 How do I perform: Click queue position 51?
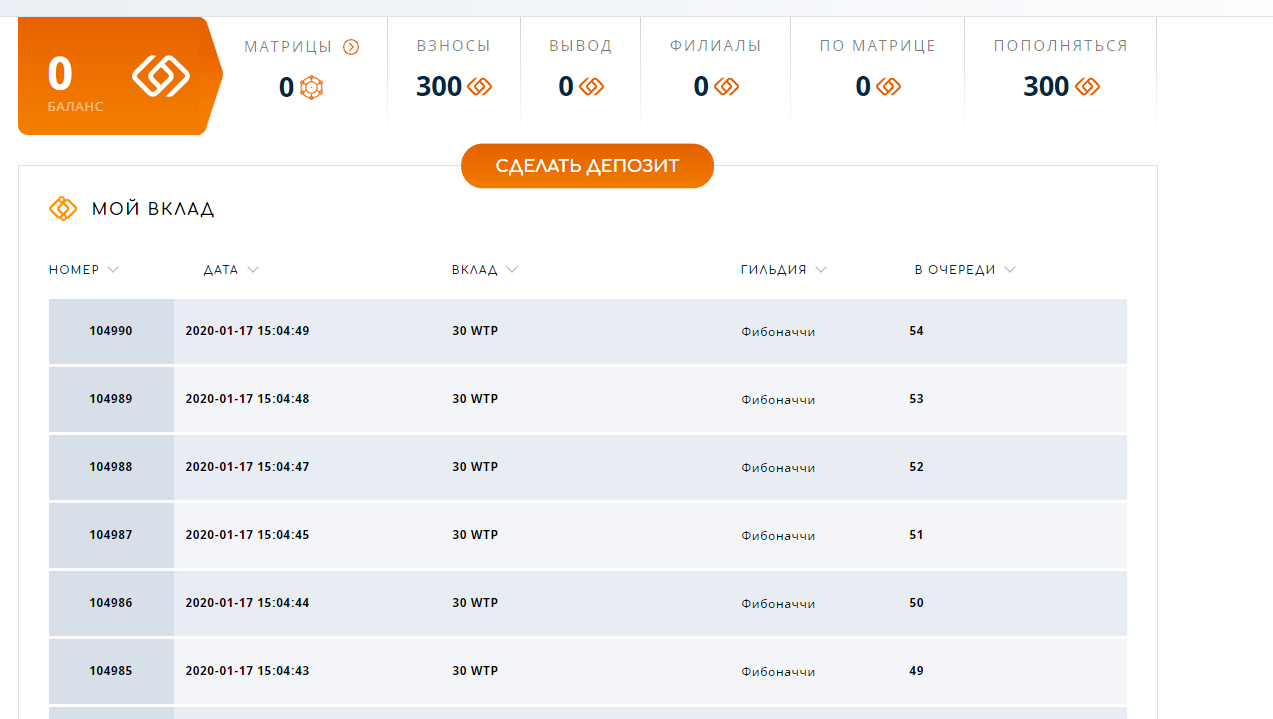[917, 535]
